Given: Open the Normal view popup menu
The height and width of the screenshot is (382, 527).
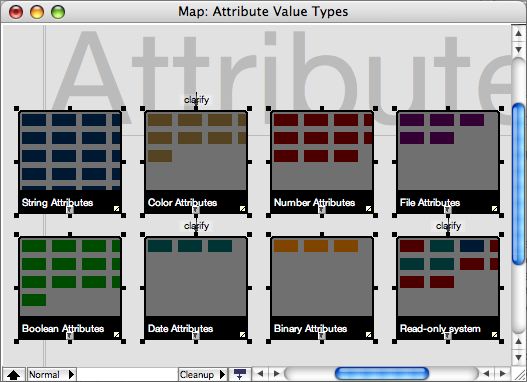Looking at the screenshot, I should 51,374.
